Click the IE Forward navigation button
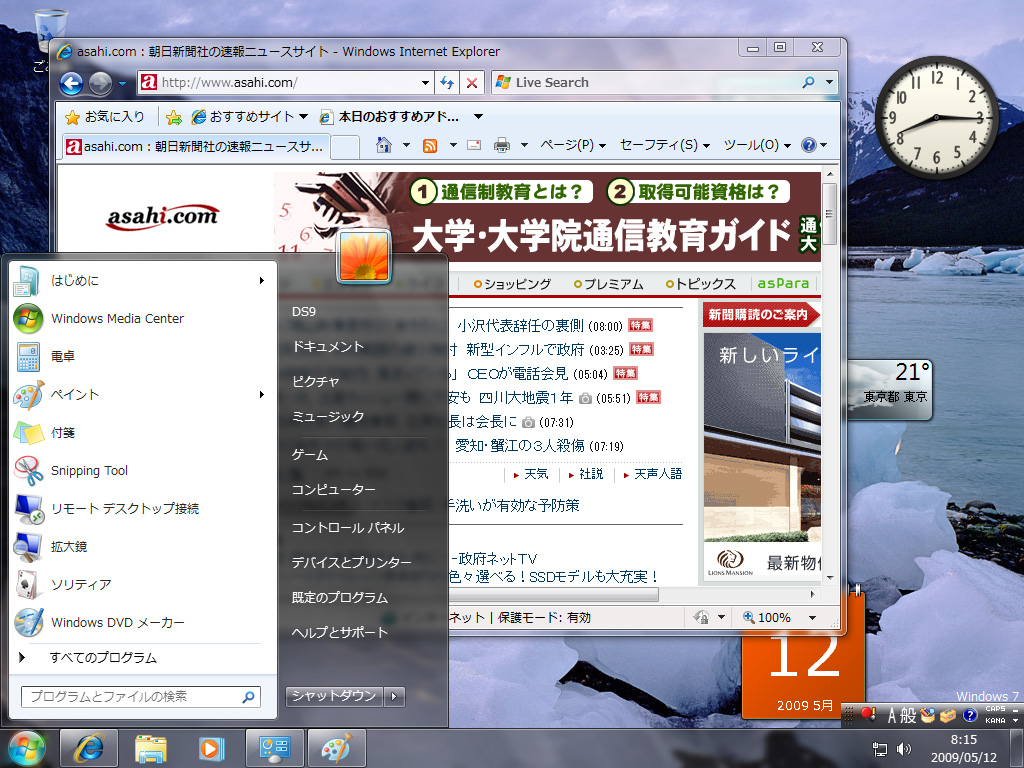The width and height of the screenshot is (1024, 768). pos(100,84)
